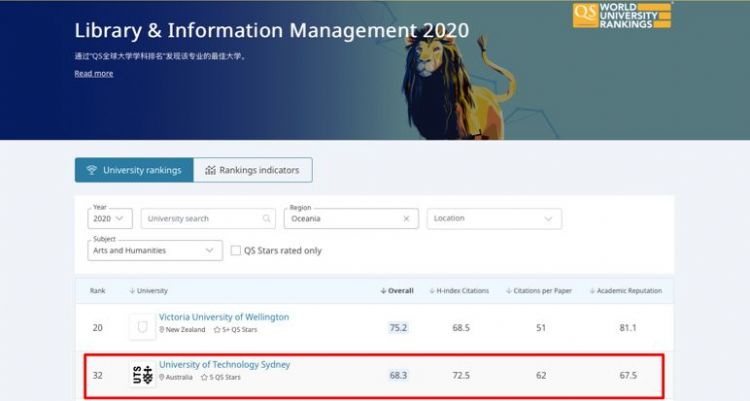Focus the University search field
Screen dimensions: 750x401
coord(208,218)
